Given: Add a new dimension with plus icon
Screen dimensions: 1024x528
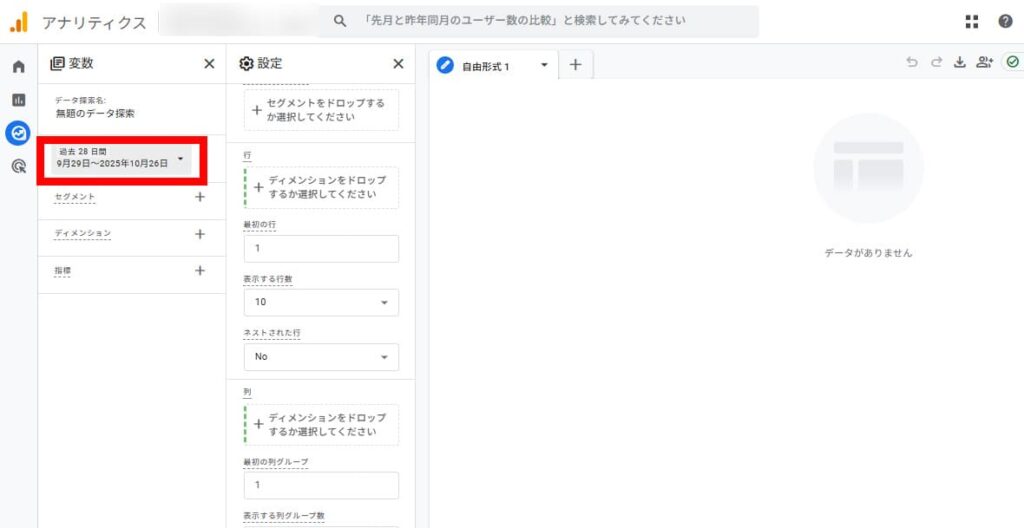Looking at the screenshot, I should pos(200,234).
